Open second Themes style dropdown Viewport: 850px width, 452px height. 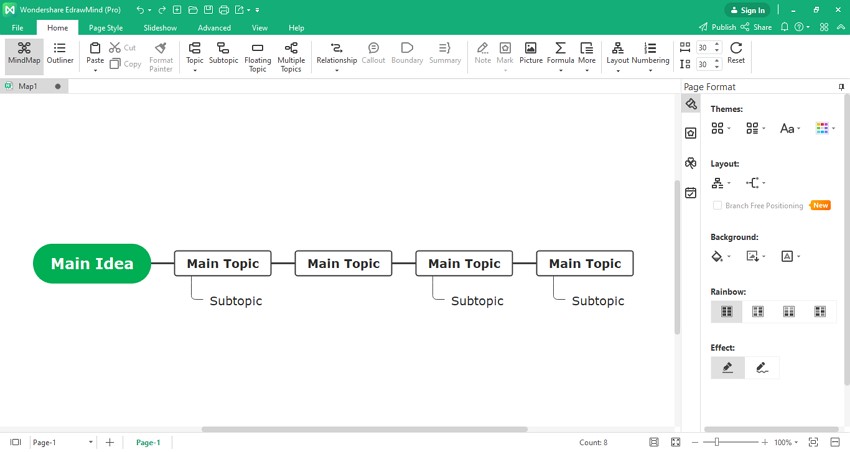tap(755, 128)
